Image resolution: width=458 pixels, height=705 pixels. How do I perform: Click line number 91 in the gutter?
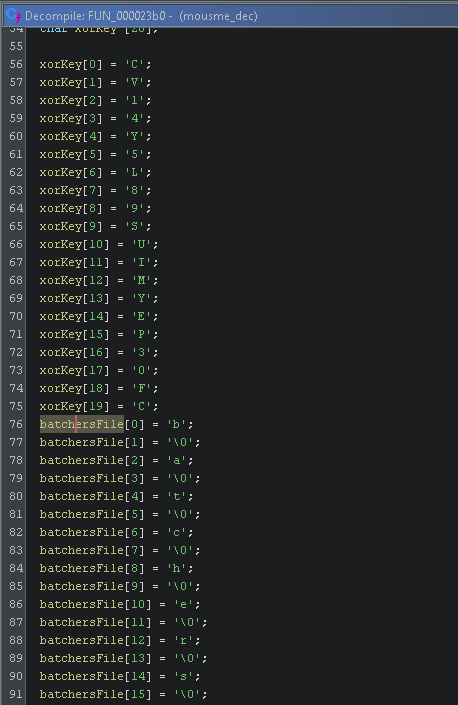click(16, 694)
